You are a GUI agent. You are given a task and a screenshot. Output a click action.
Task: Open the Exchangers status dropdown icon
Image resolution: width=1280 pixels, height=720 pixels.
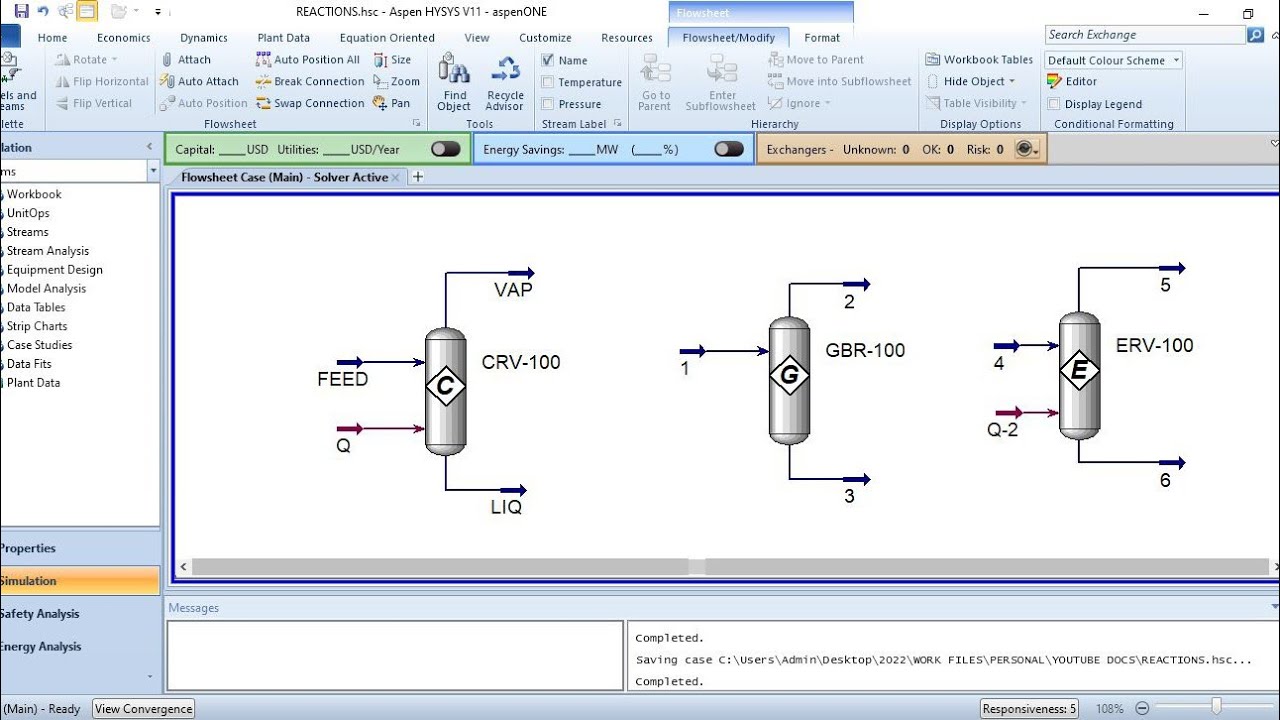coord(1027,149)
